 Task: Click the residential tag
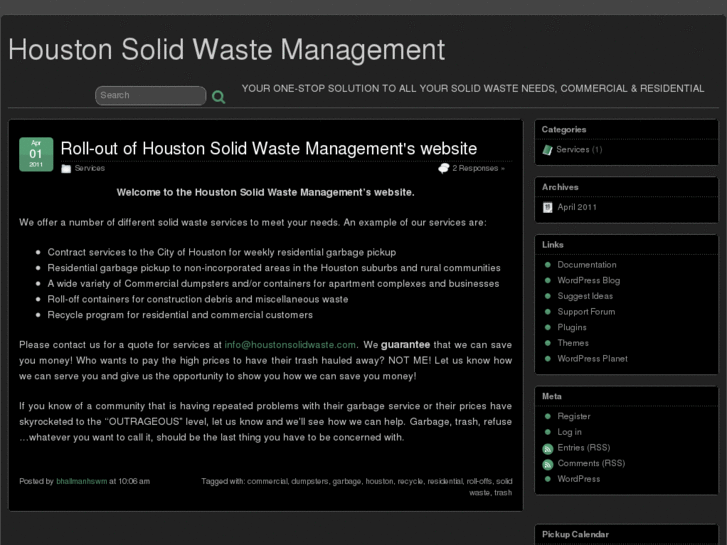[445, 481]
